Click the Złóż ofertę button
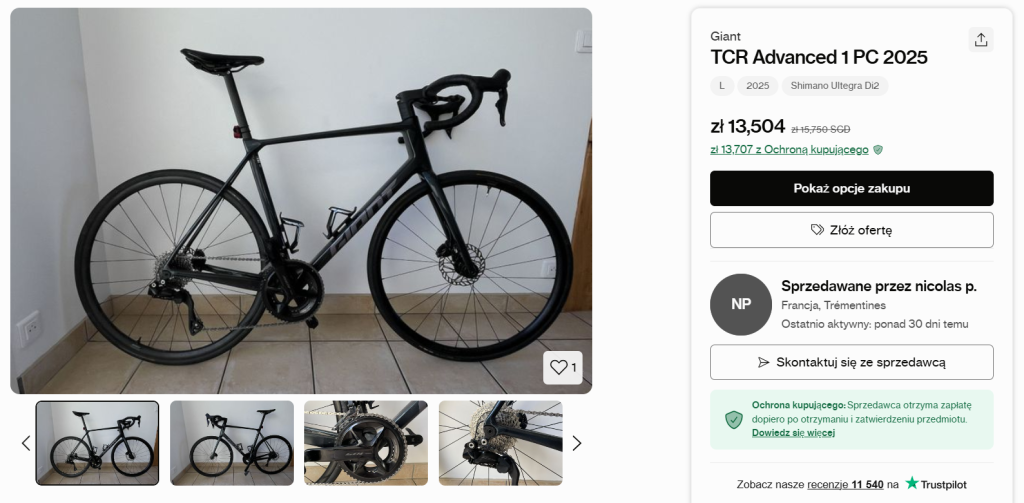This screenshot has height=503, width=1024. pos(851,230)
